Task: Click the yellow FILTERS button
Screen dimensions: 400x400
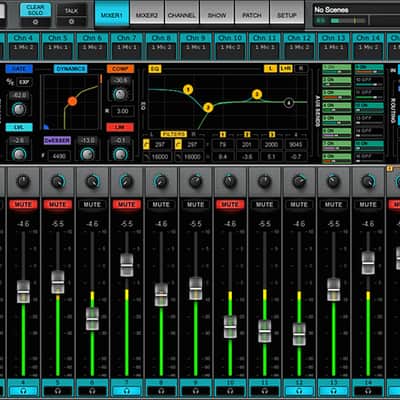Action: 174,134
